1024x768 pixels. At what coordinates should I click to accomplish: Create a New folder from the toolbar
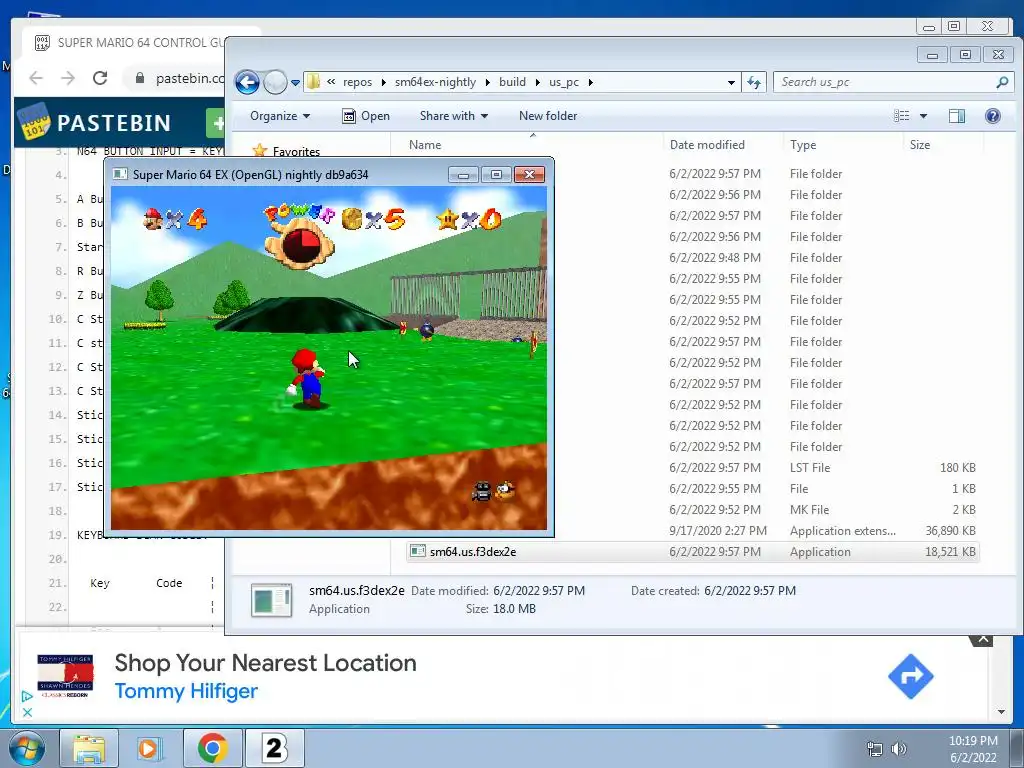[x=548, y=116]
